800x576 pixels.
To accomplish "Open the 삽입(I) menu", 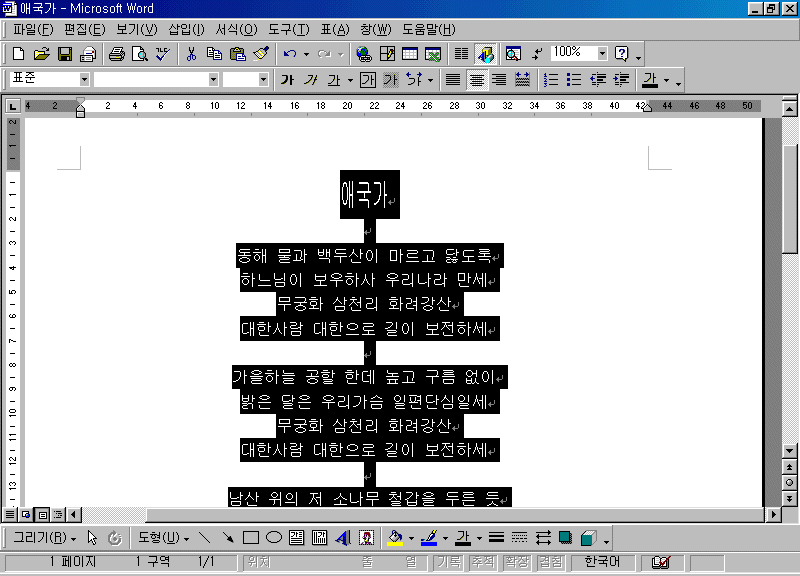I will tap(187, 30).
